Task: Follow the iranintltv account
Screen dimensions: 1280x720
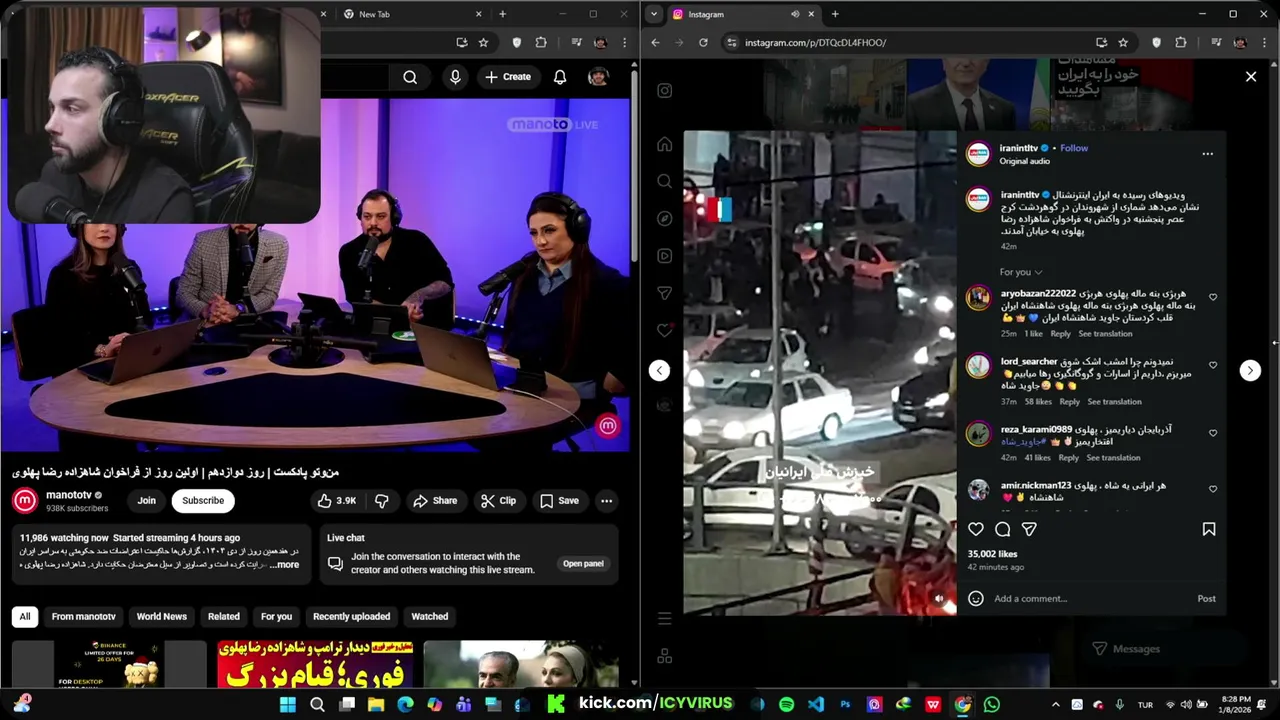Action: pos(1074,148)
